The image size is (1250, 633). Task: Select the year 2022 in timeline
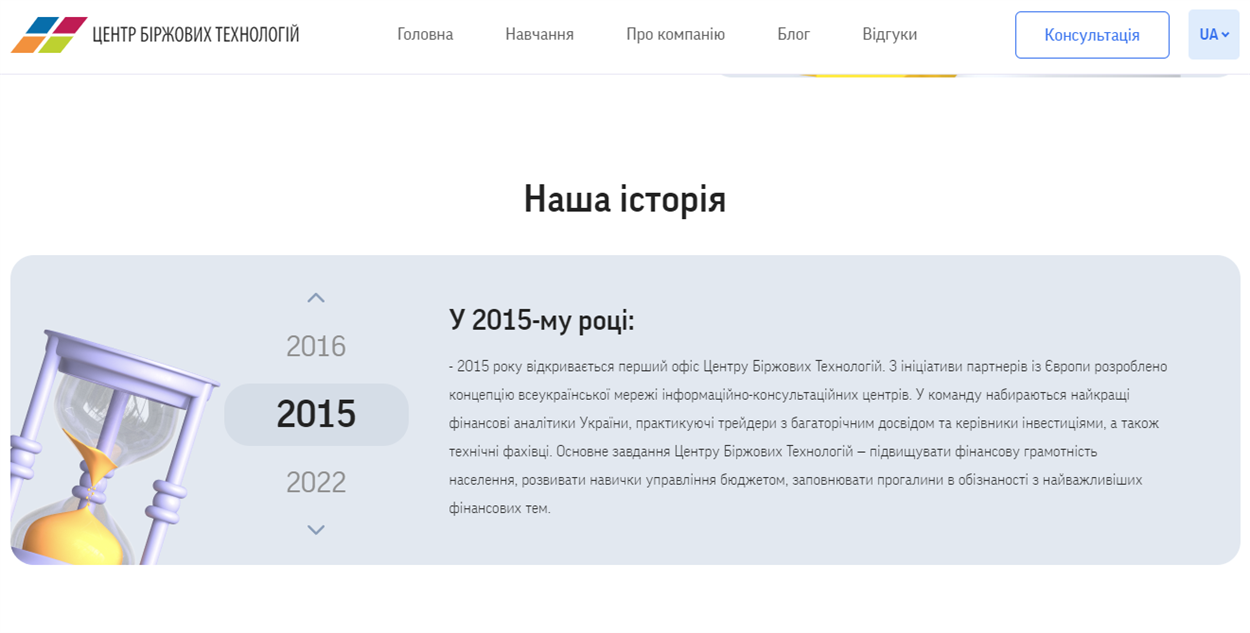[x=316, y=482]
